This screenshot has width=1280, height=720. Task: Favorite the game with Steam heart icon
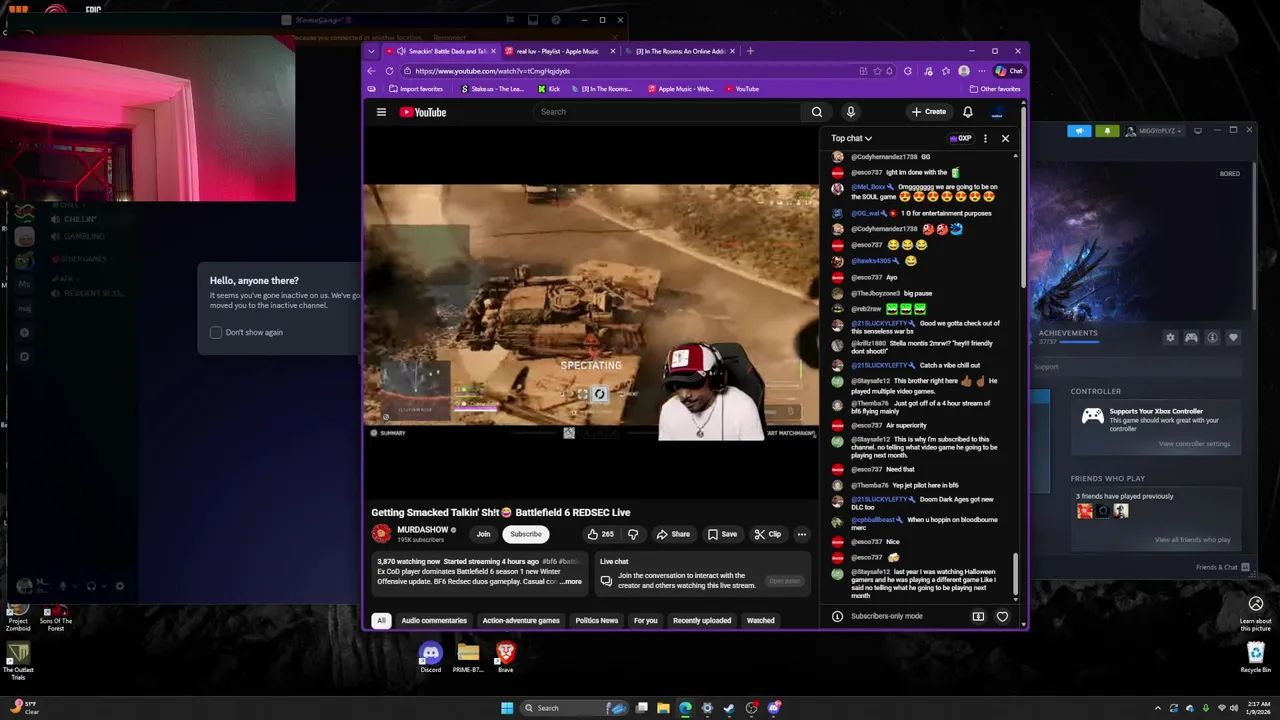tap(1233, 338)
